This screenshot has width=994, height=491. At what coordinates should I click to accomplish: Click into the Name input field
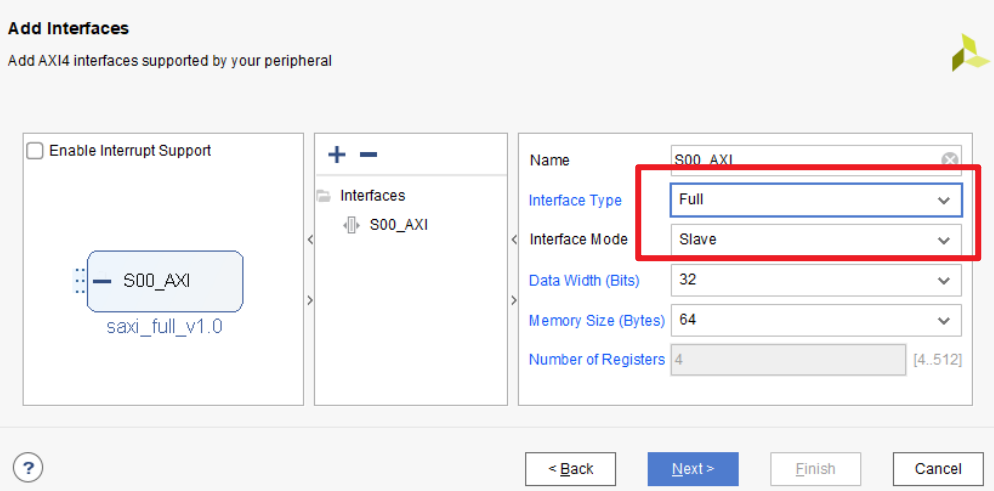(x=805, y=160)
